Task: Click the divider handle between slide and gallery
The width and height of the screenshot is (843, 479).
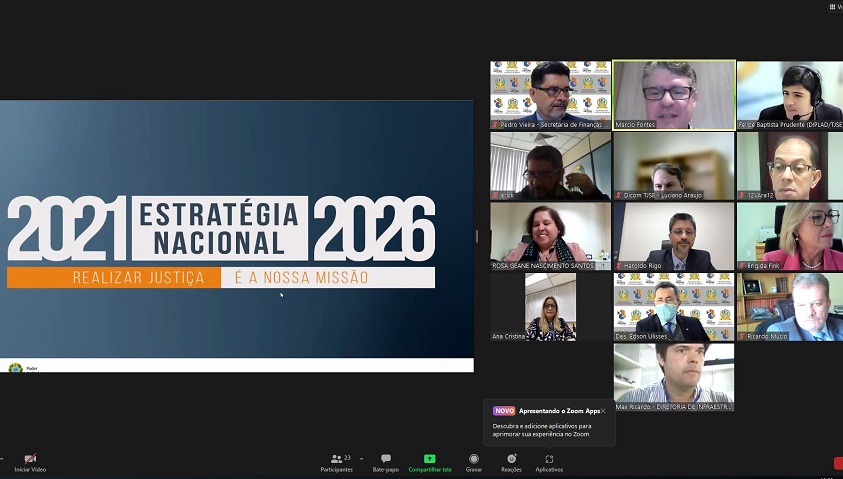Action: (x=477, y=236)
